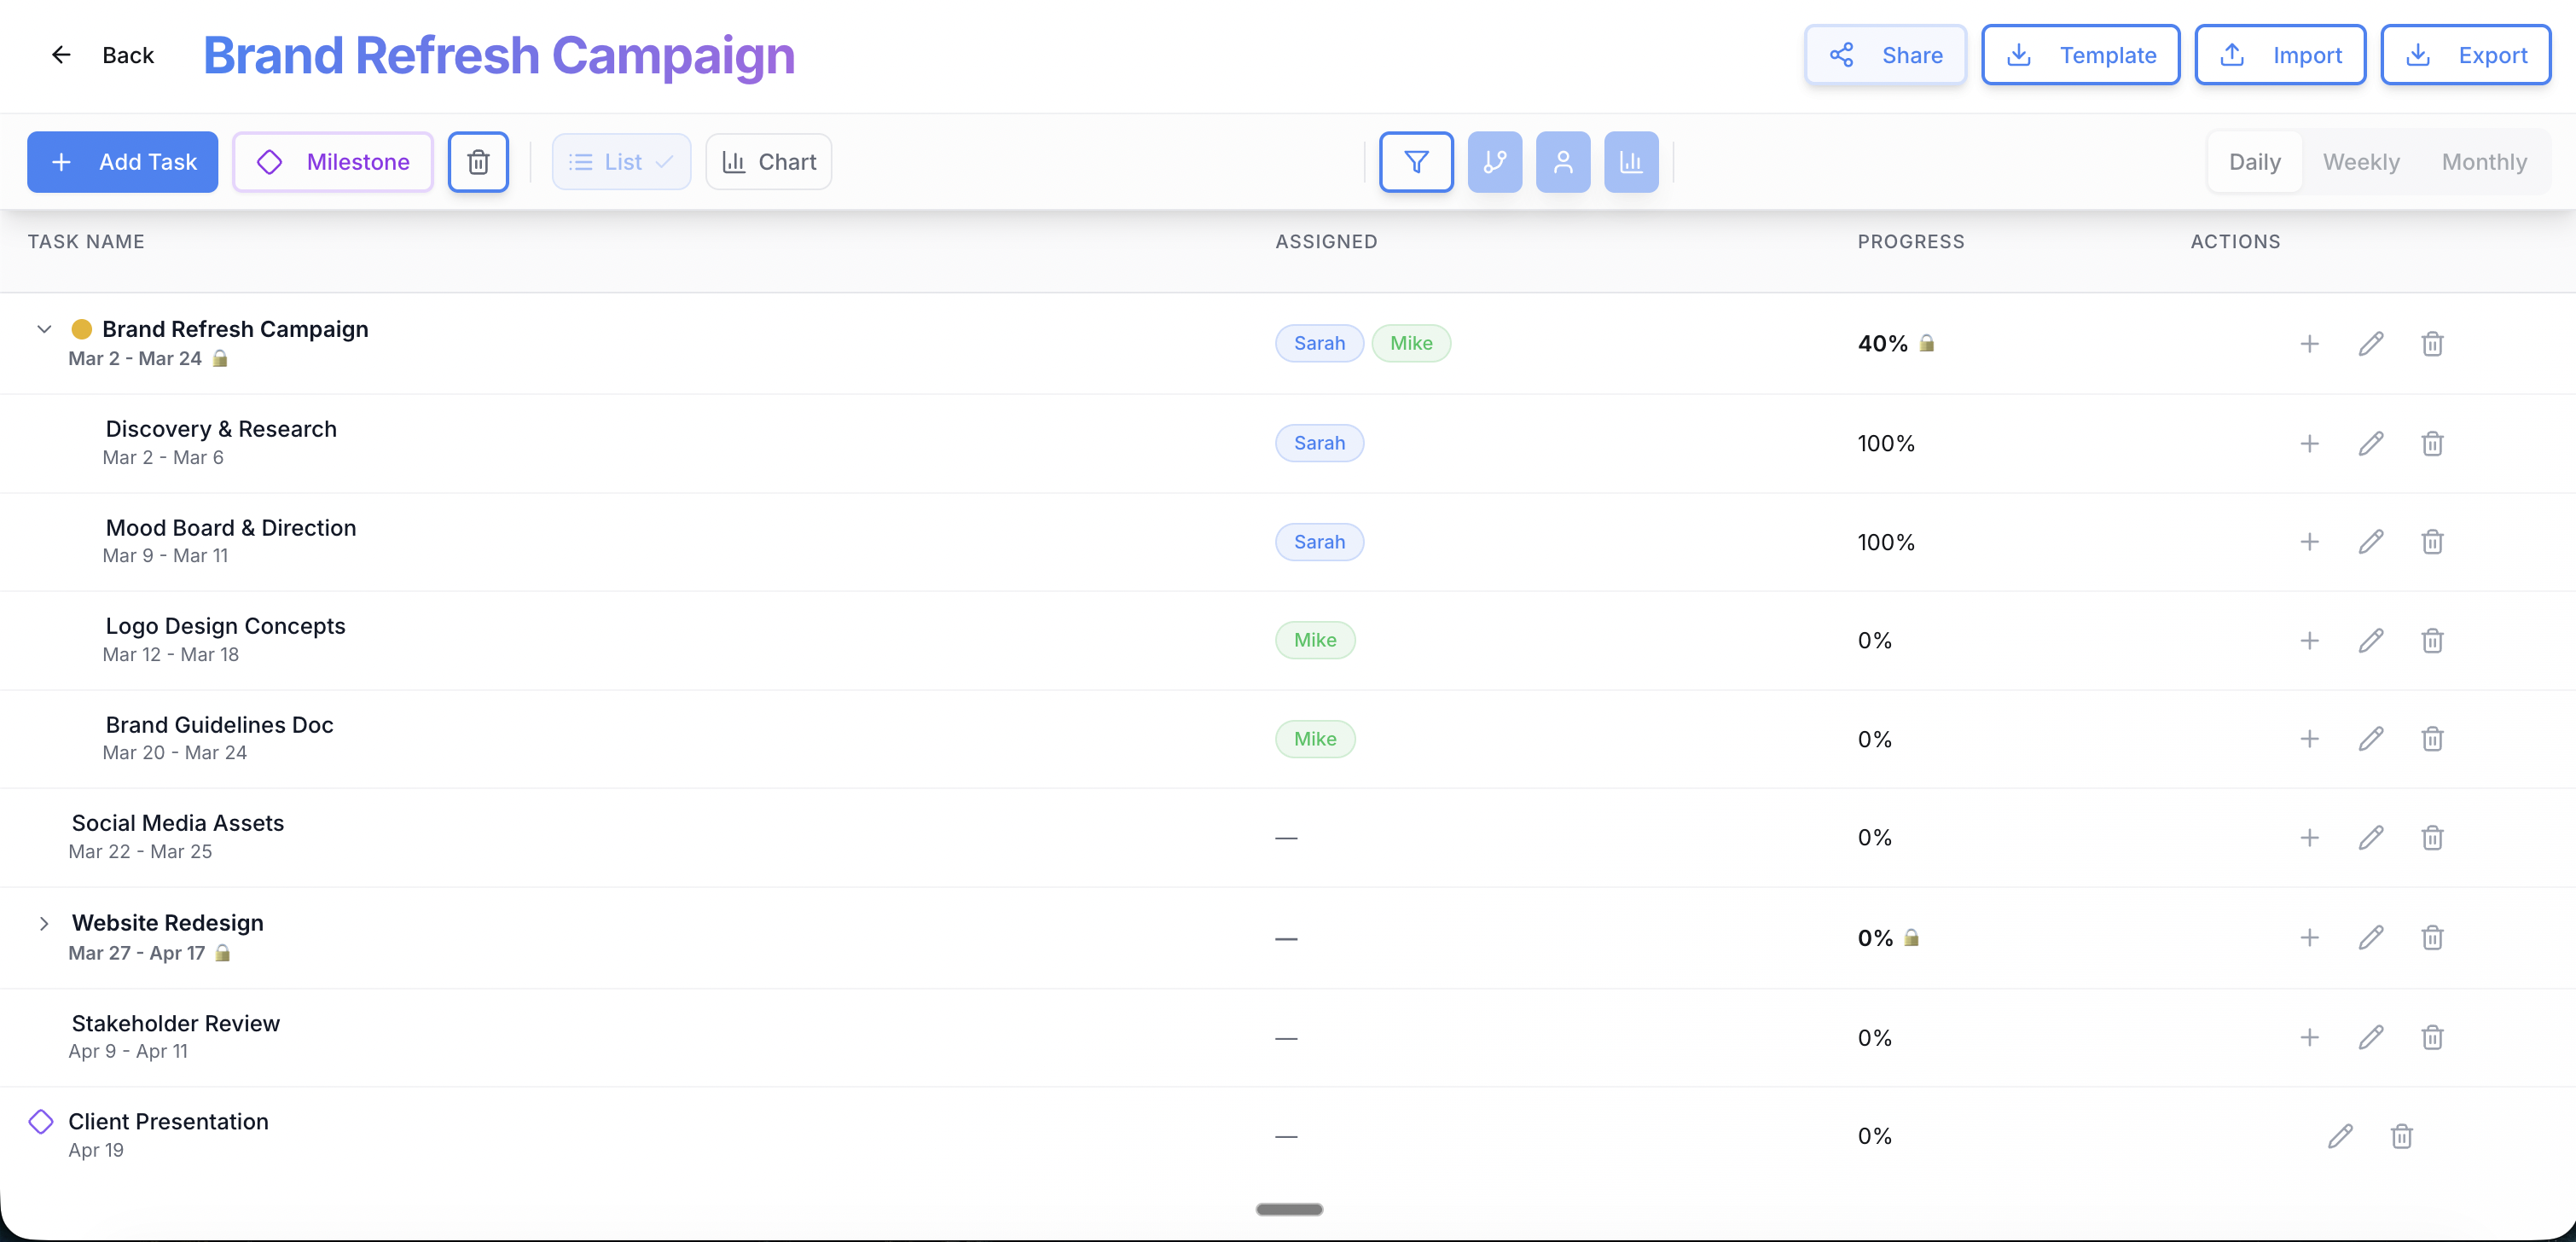Delete the Discovery & Research task
Screen dimensions: 2576x1242
(2432, 443)
